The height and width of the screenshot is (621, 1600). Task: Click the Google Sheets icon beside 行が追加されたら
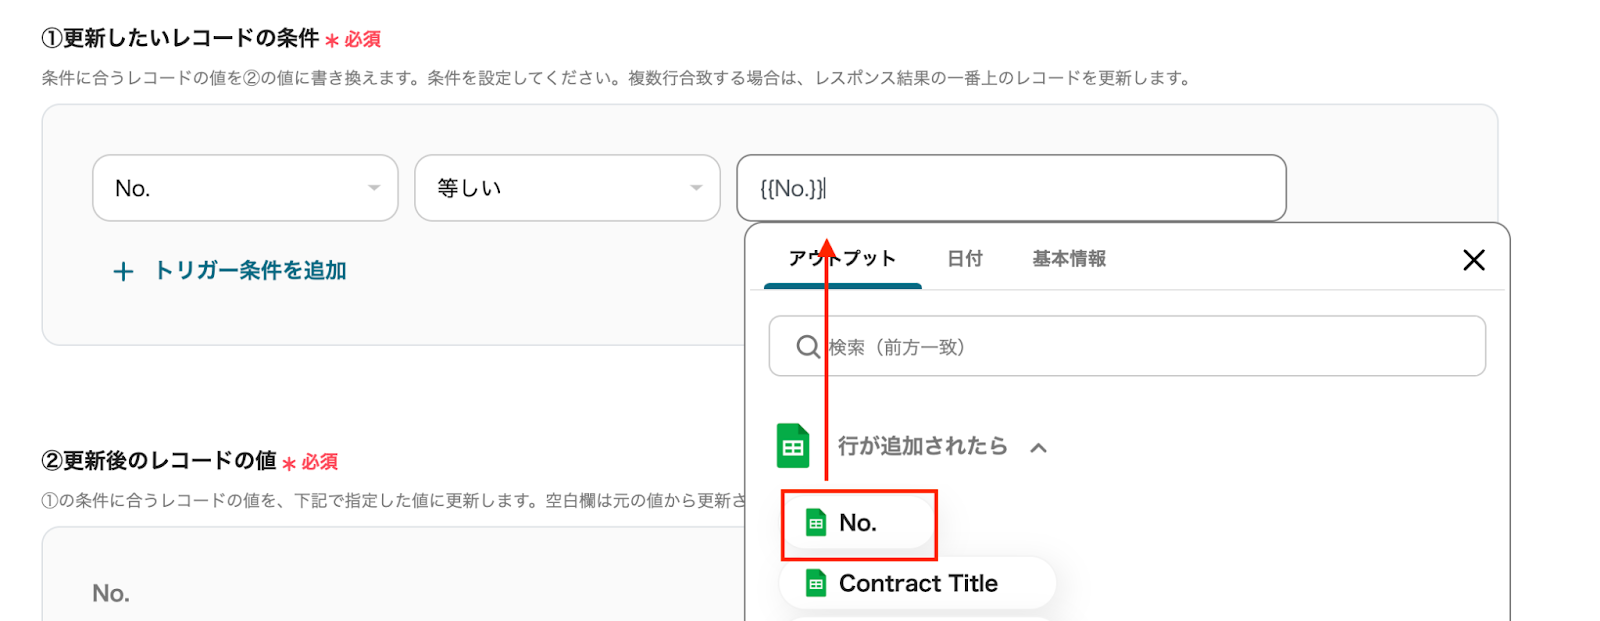[x=793, y=446]
